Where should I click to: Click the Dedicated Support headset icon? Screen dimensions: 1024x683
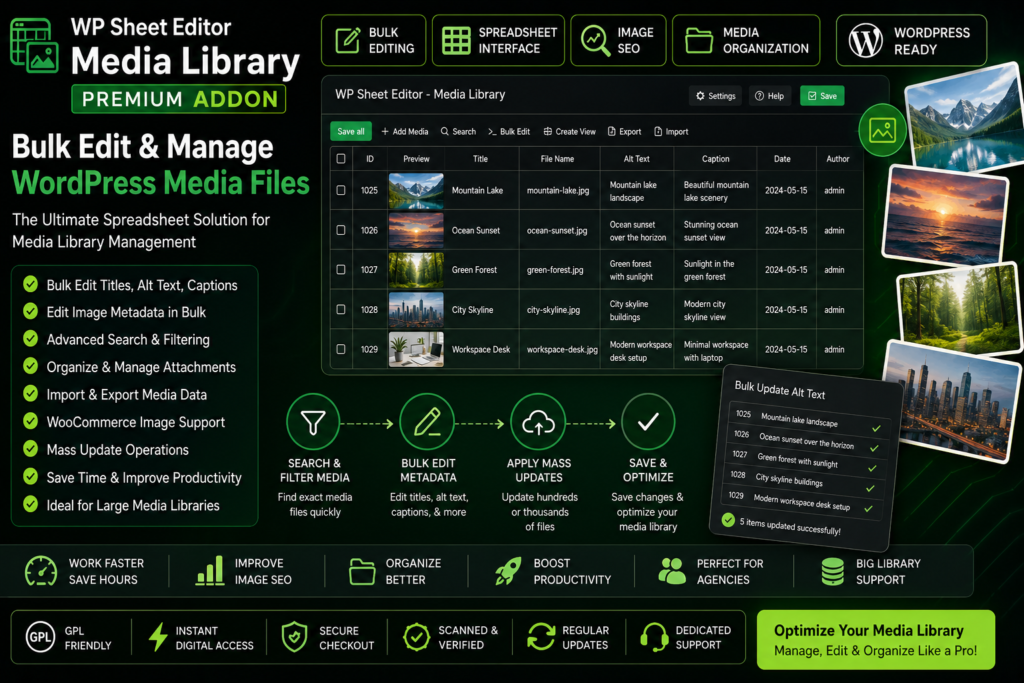pos(654,637)
